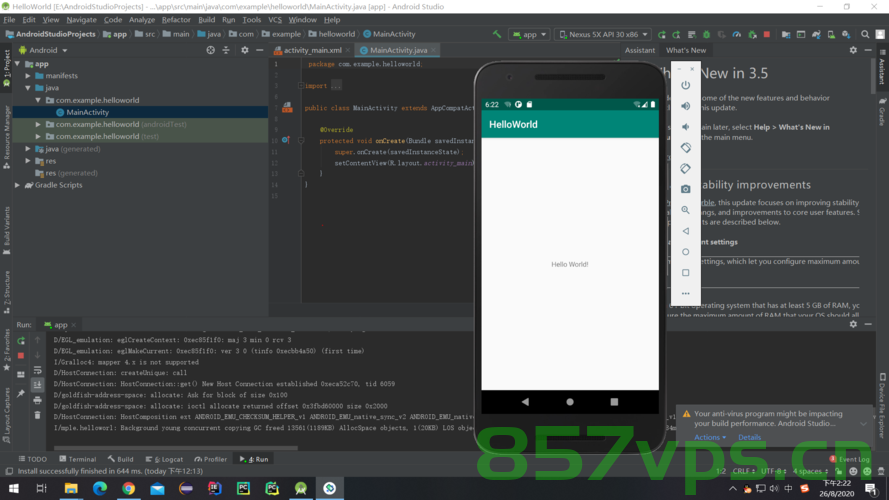The width and height of the screenshot is (889, 500).
Task: Take emulator screenshot with camera icon
Action: click(x=685, y=189)
